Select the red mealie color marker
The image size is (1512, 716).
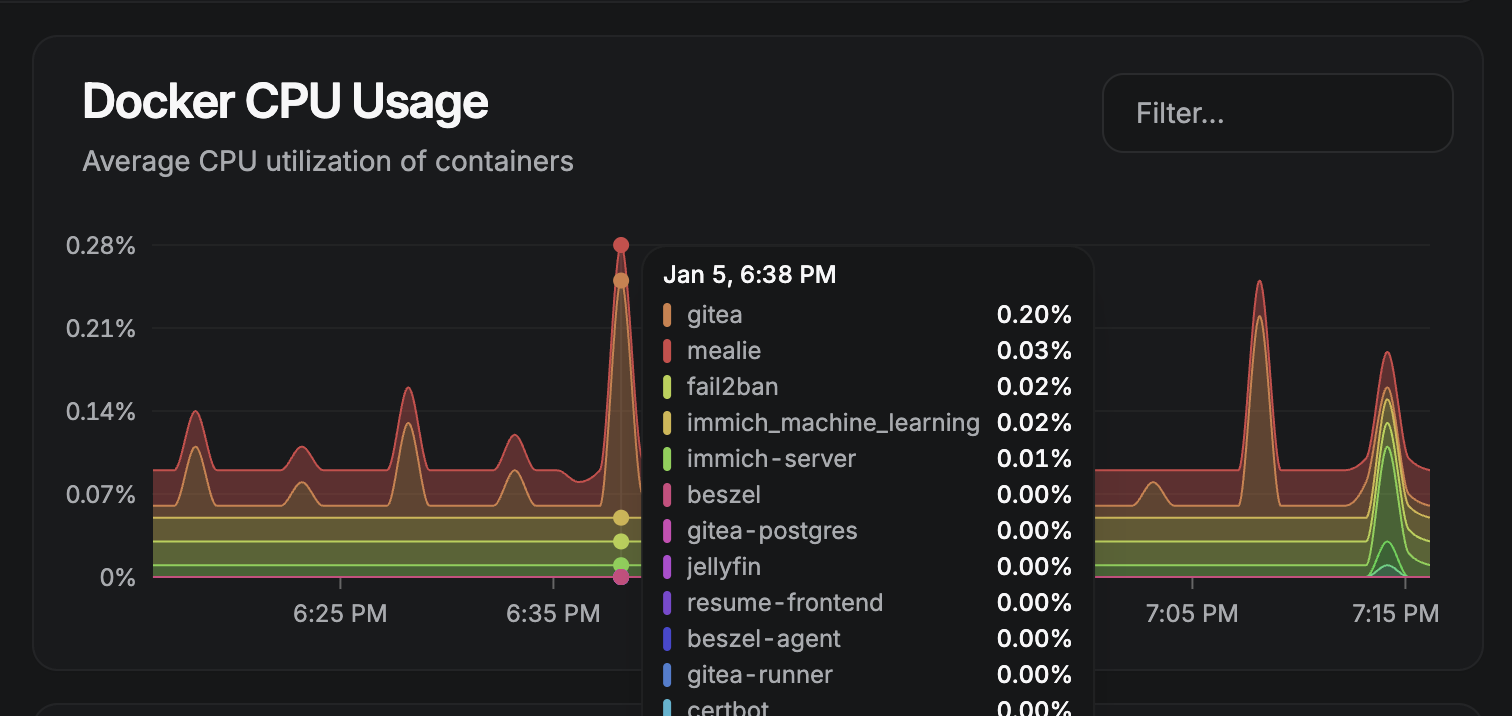point(667,351)
